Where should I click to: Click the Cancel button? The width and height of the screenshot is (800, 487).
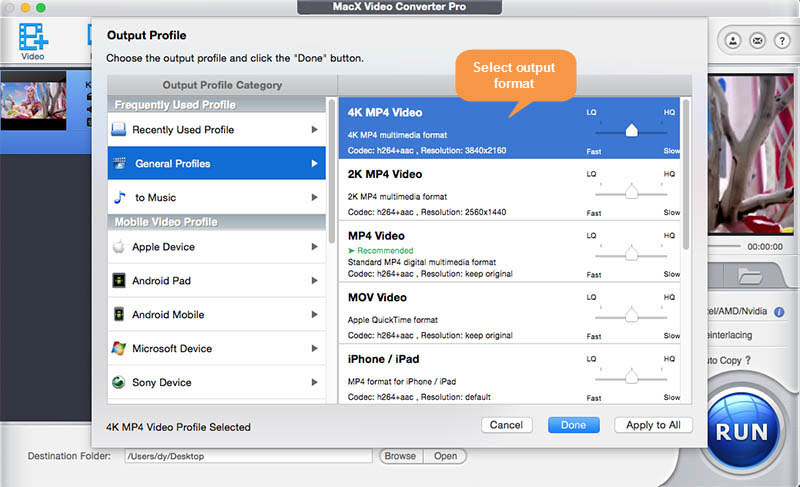click(x=507, y=425)
